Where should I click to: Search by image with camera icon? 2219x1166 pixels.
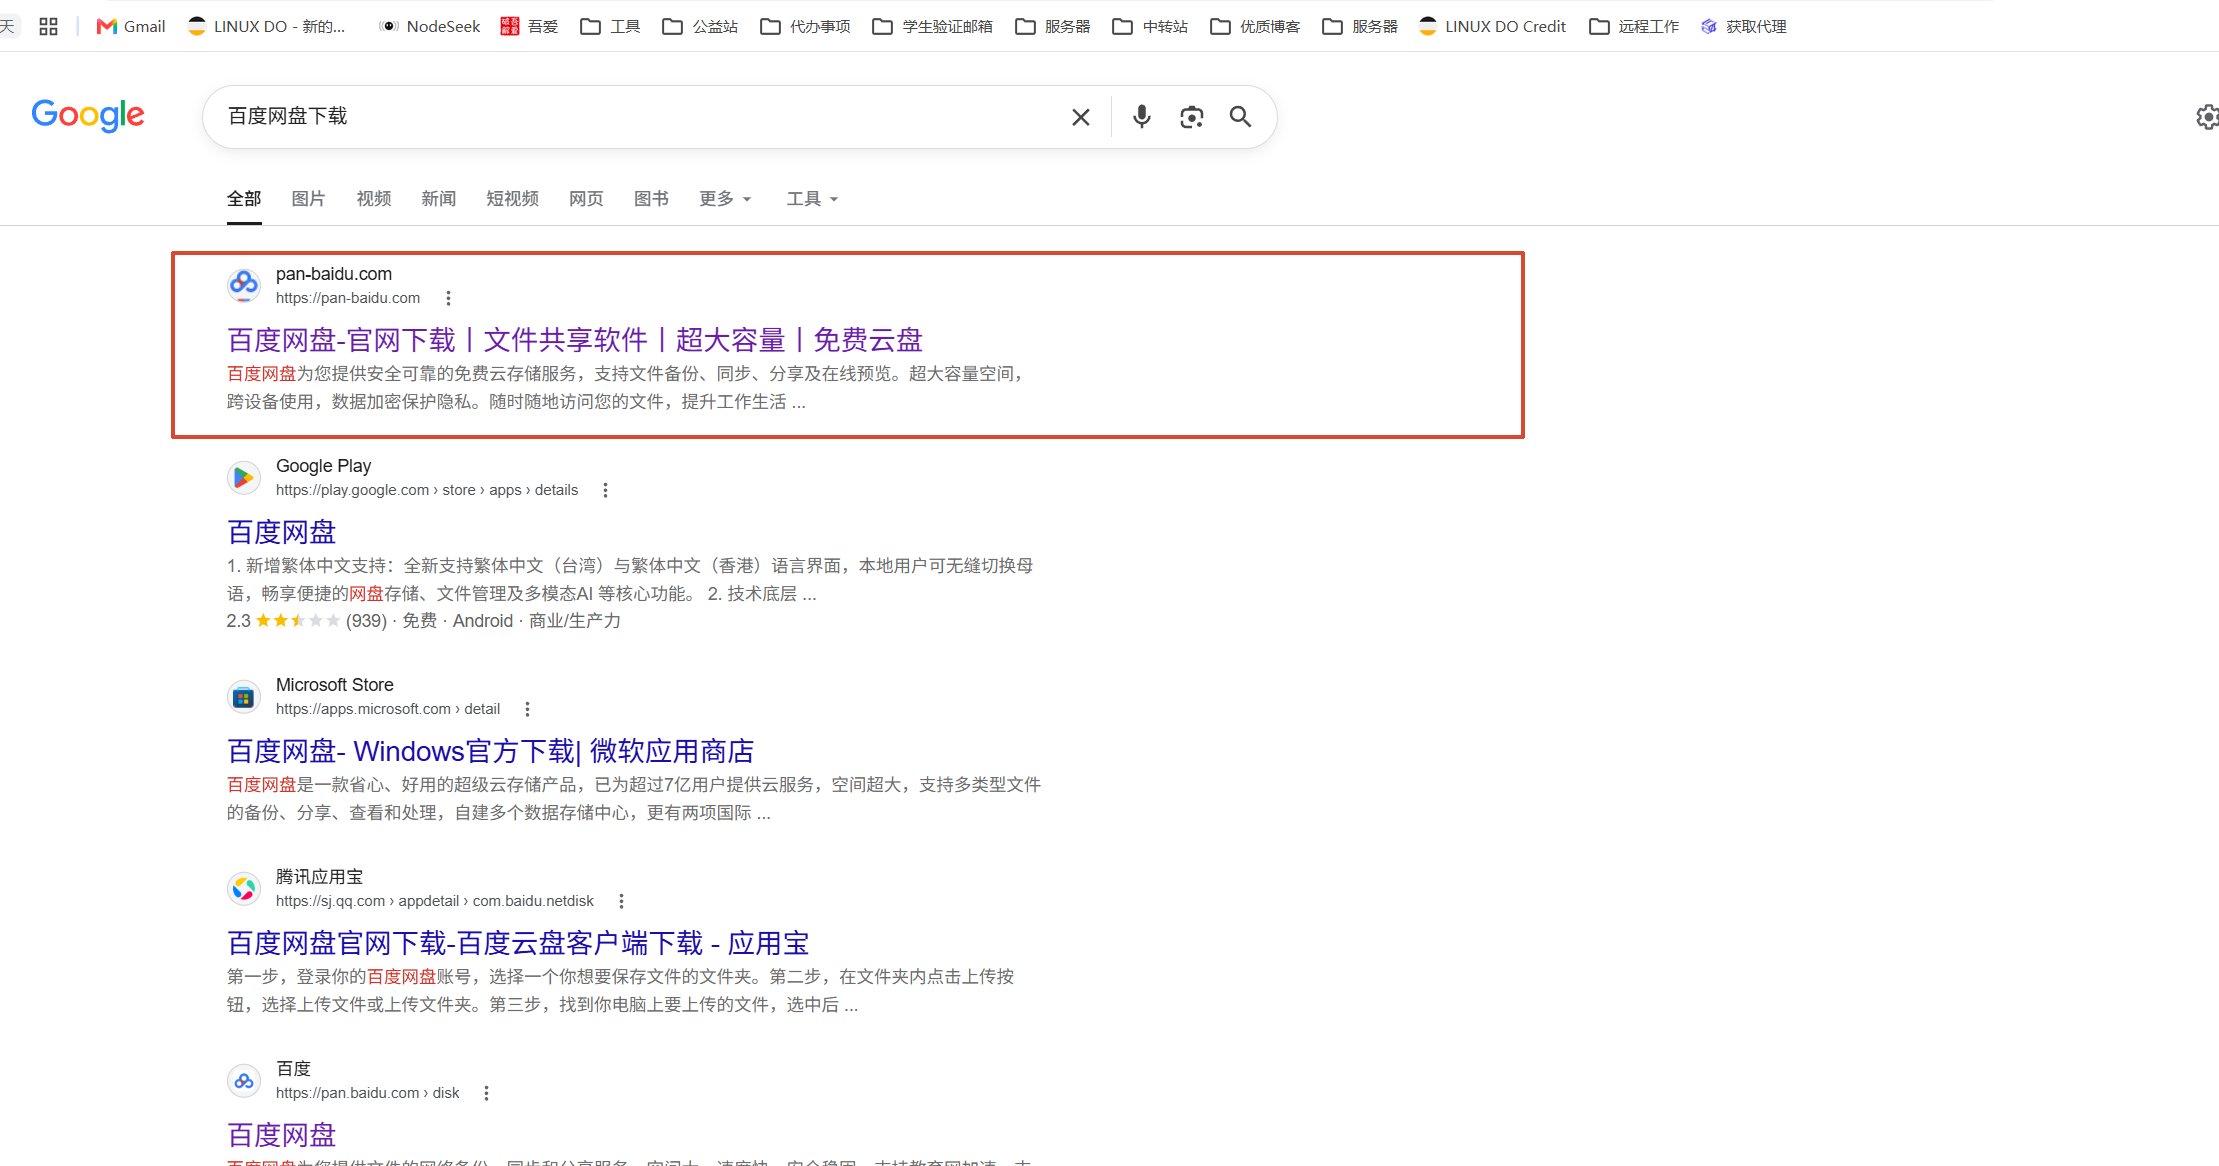1191,117
